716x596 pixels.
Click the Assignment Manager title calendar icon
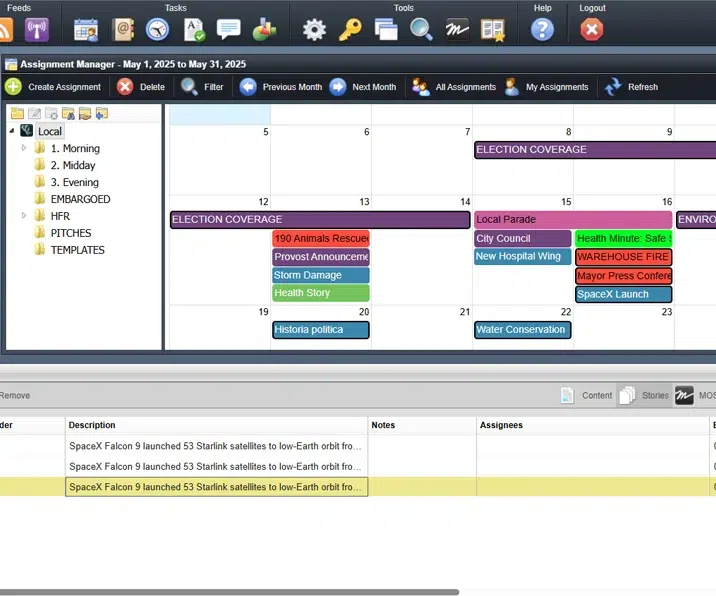click(11, 64)
